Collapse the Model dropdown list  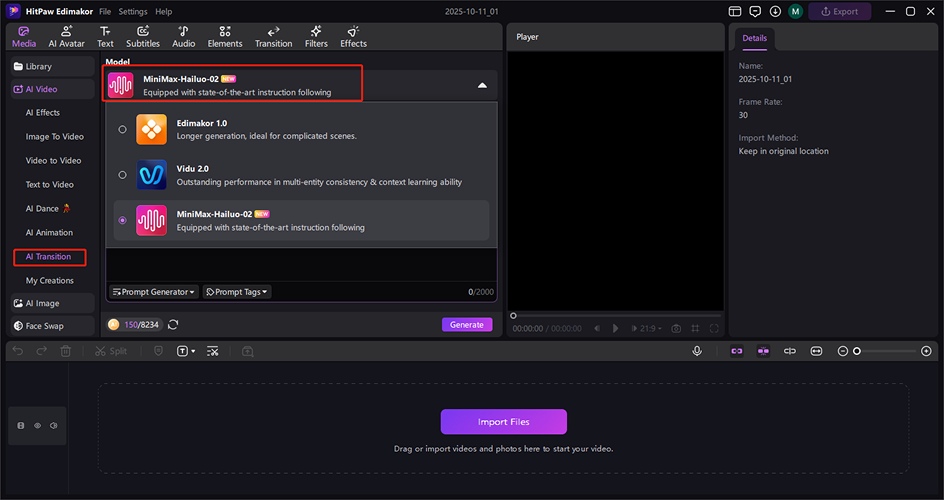[x=482, y=85]
